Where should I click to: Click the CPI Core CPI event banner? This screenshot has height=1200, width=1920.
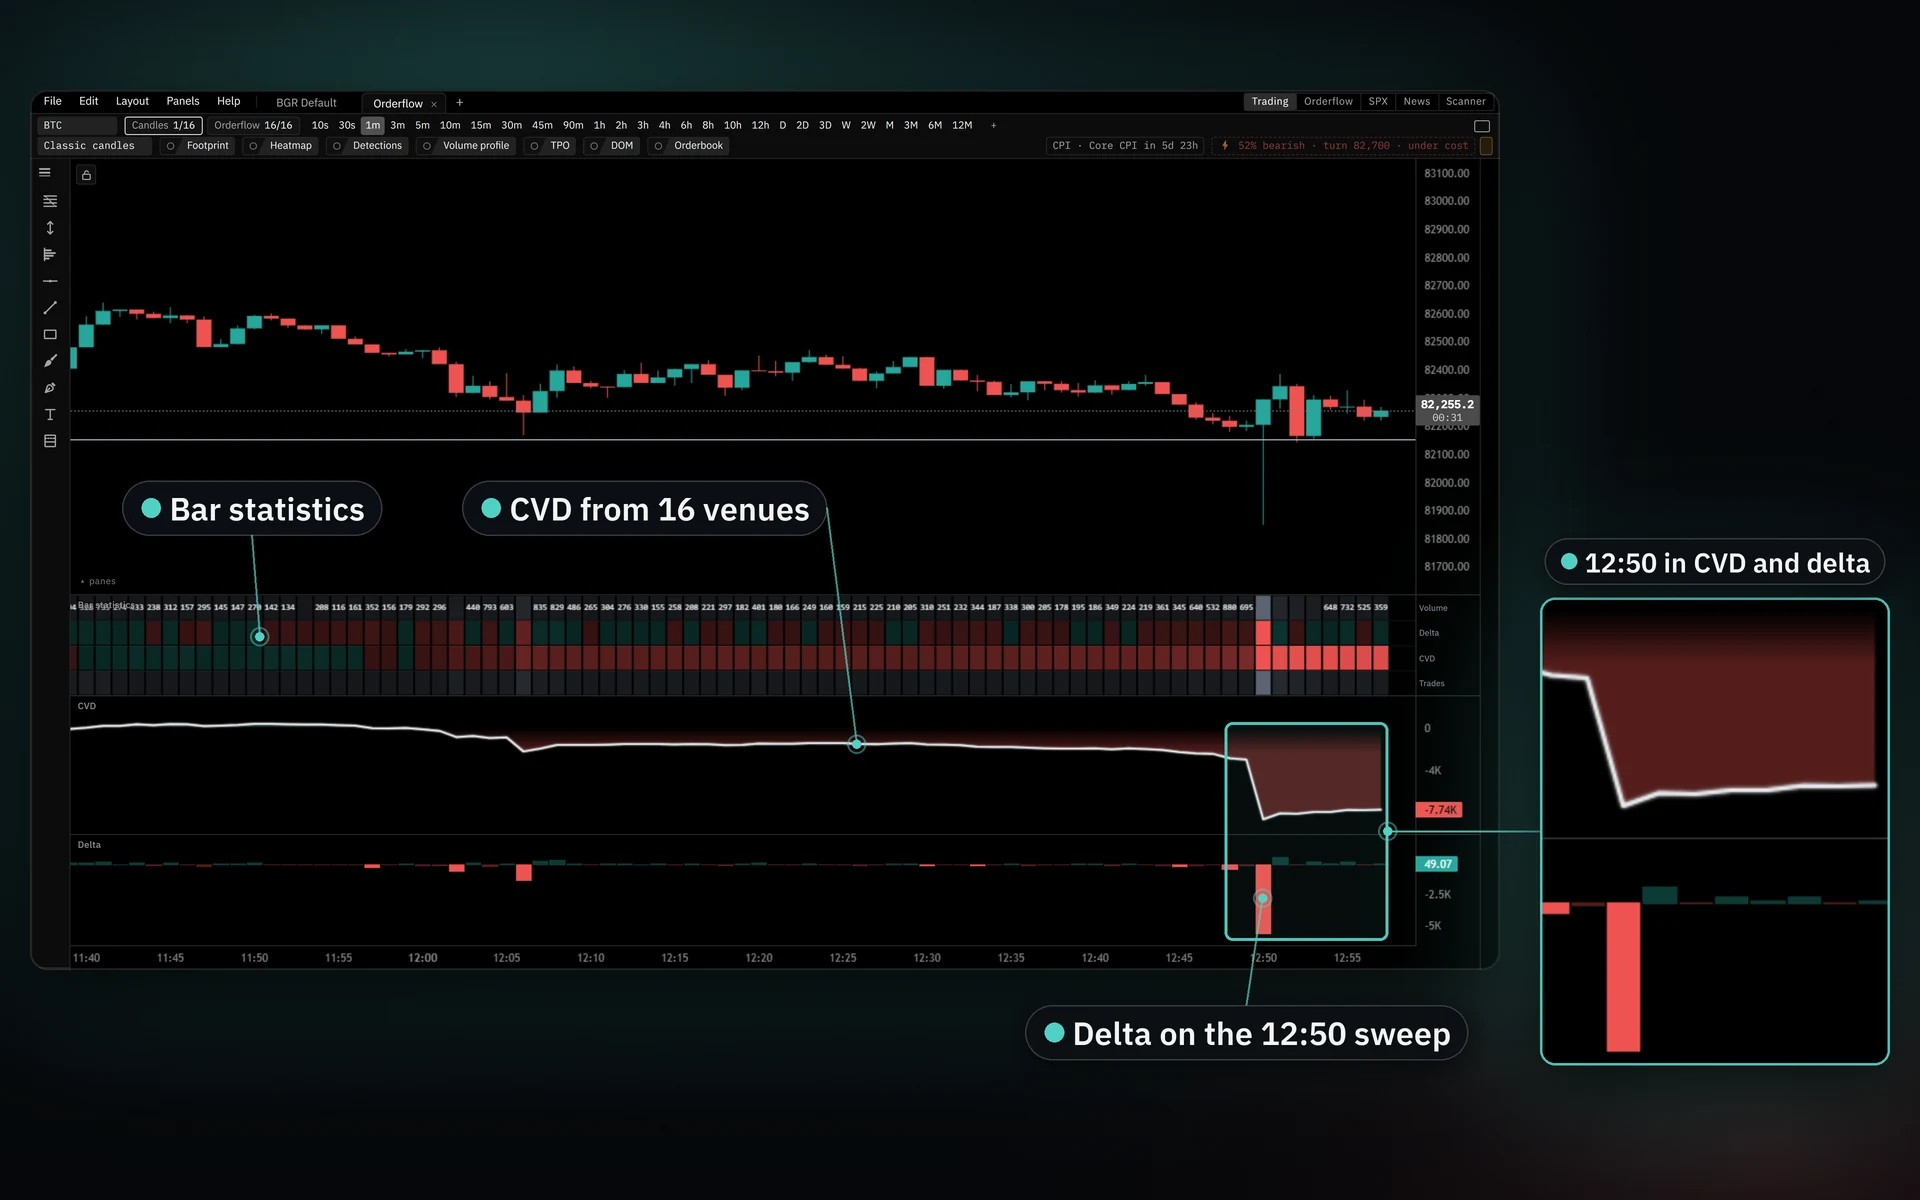[x=1125, y=146]
